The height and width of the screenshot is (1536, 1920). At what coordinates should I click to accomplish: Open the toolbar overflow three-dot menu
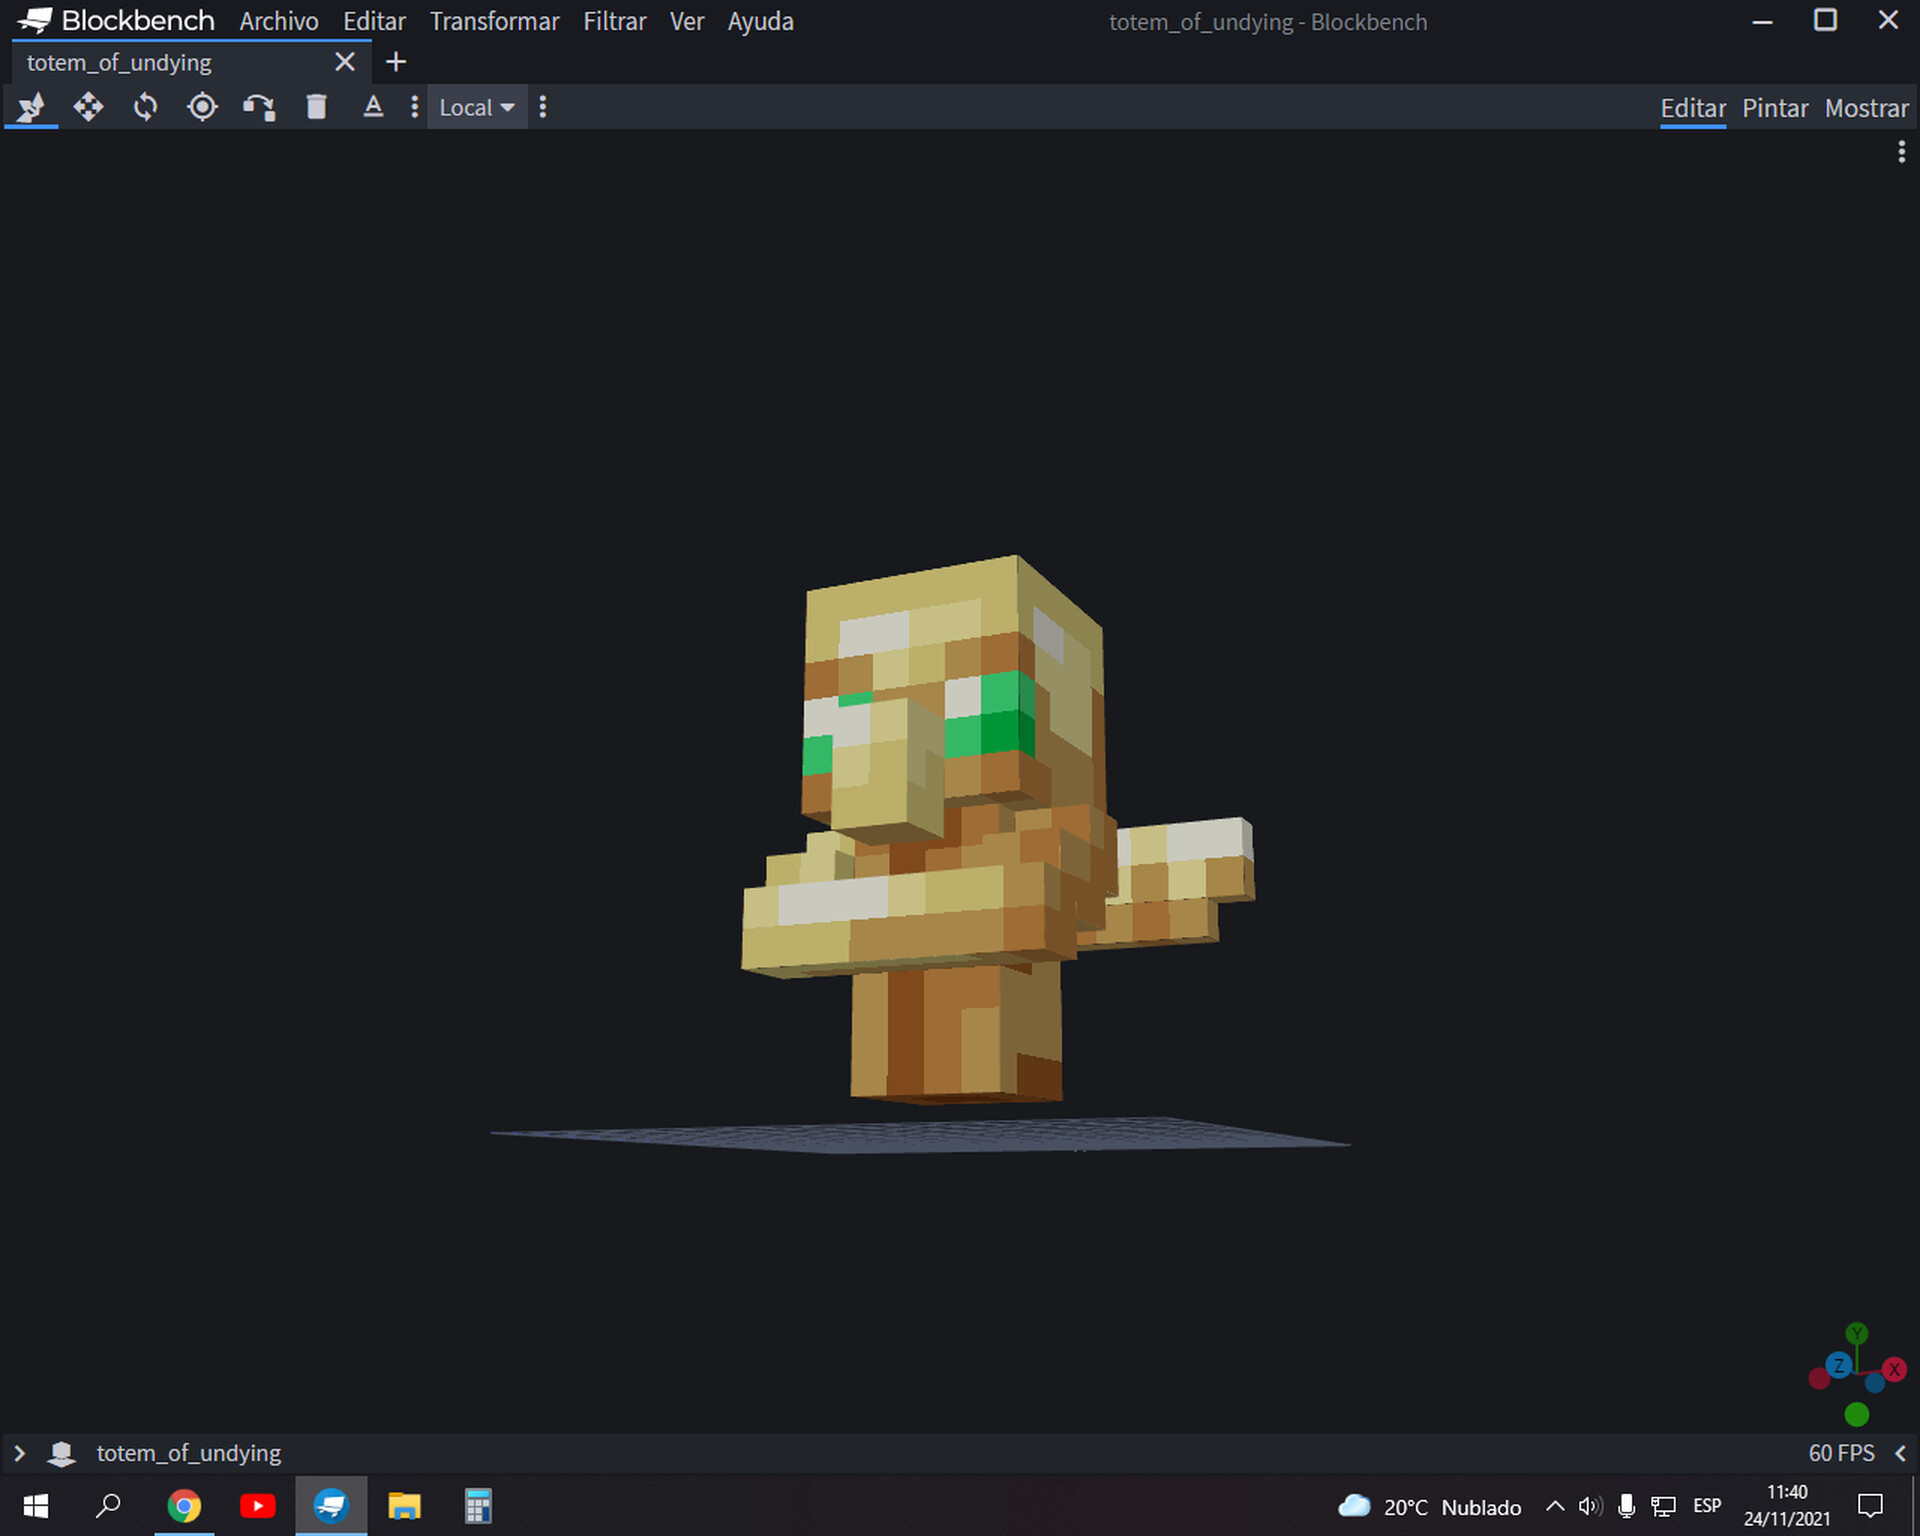[x=542, y=107]
